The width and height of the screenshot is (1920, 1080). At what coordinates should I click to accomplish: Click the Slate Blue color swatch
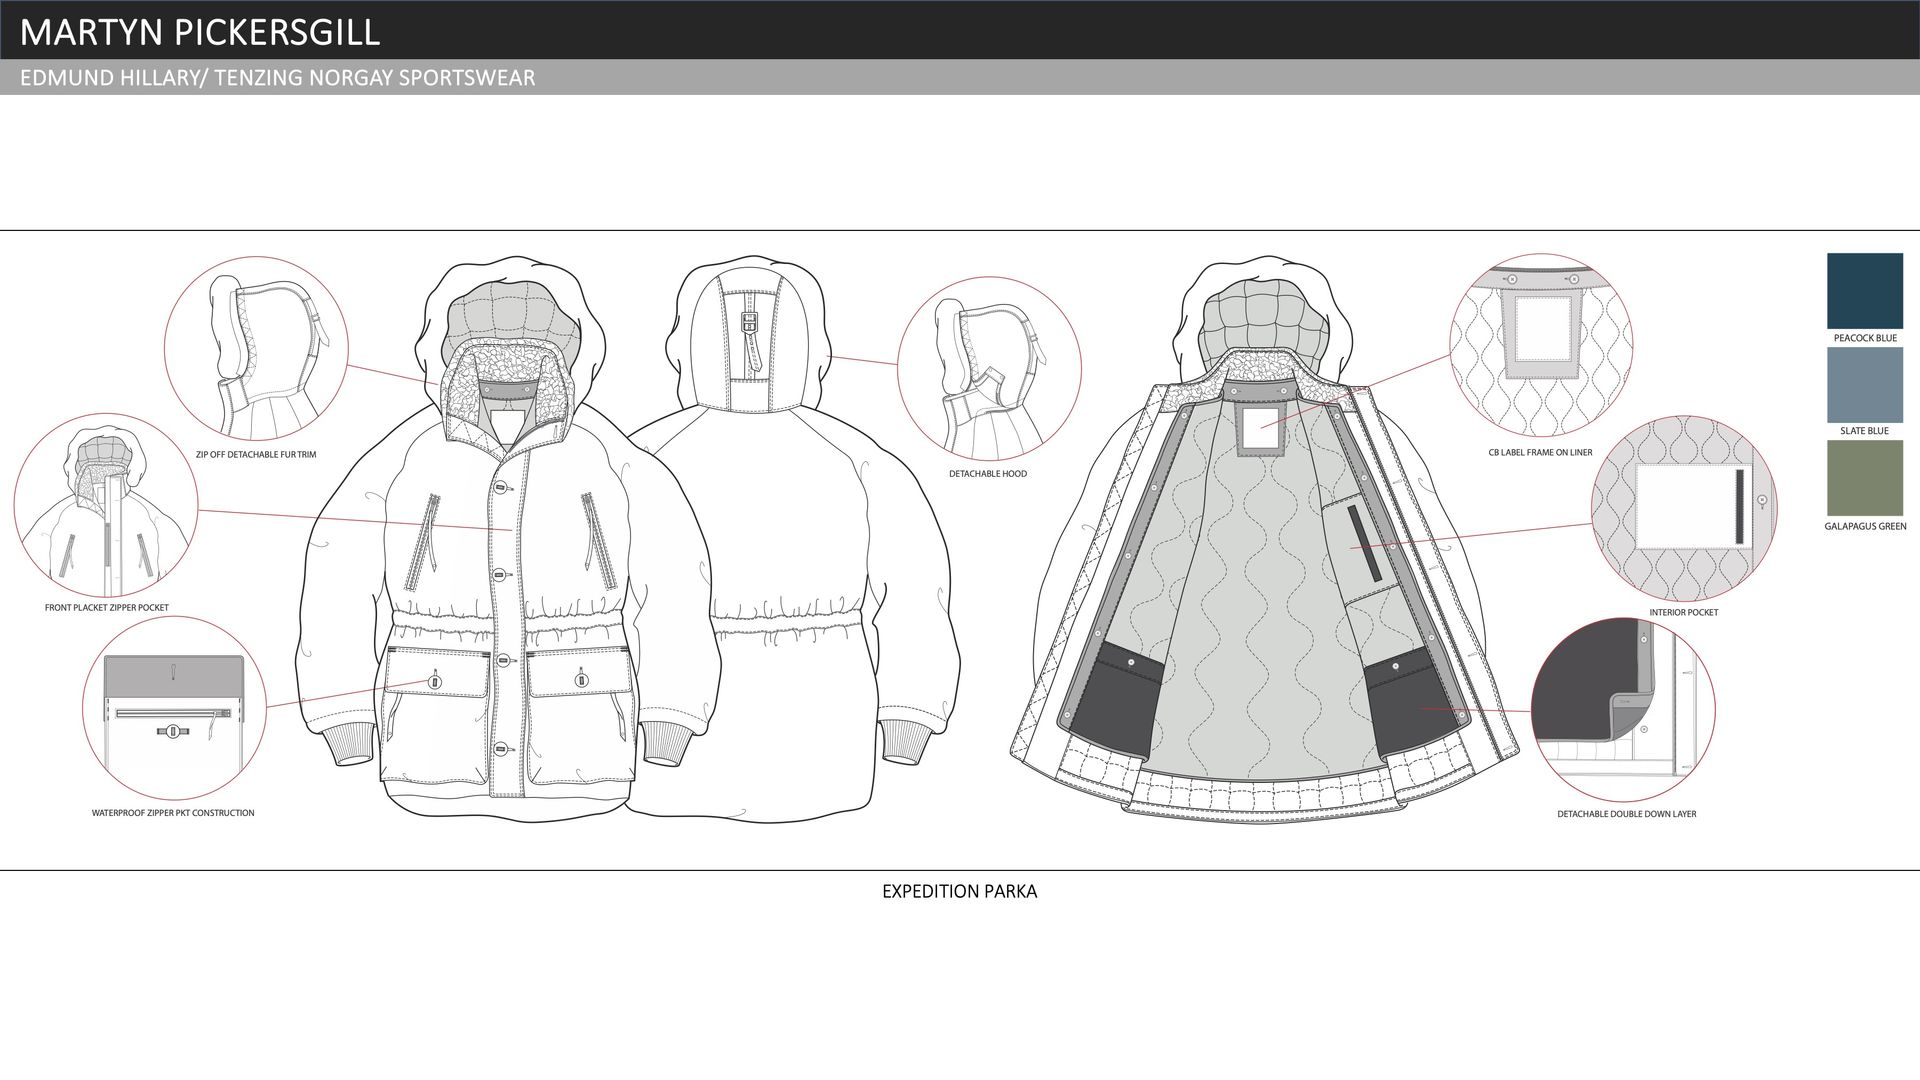1864,385
